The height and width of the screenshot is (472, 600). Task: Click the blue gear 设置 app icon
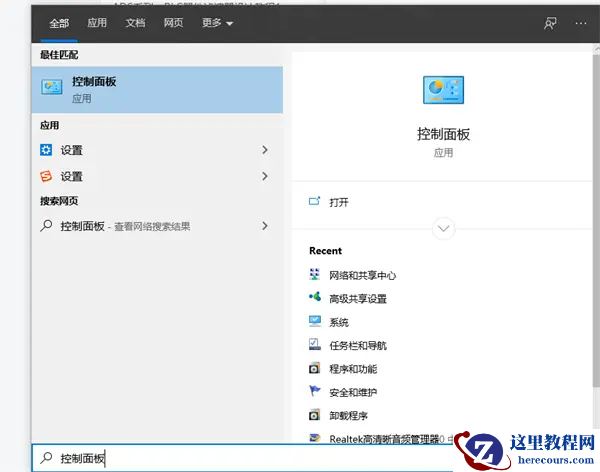tap(46, 150)
